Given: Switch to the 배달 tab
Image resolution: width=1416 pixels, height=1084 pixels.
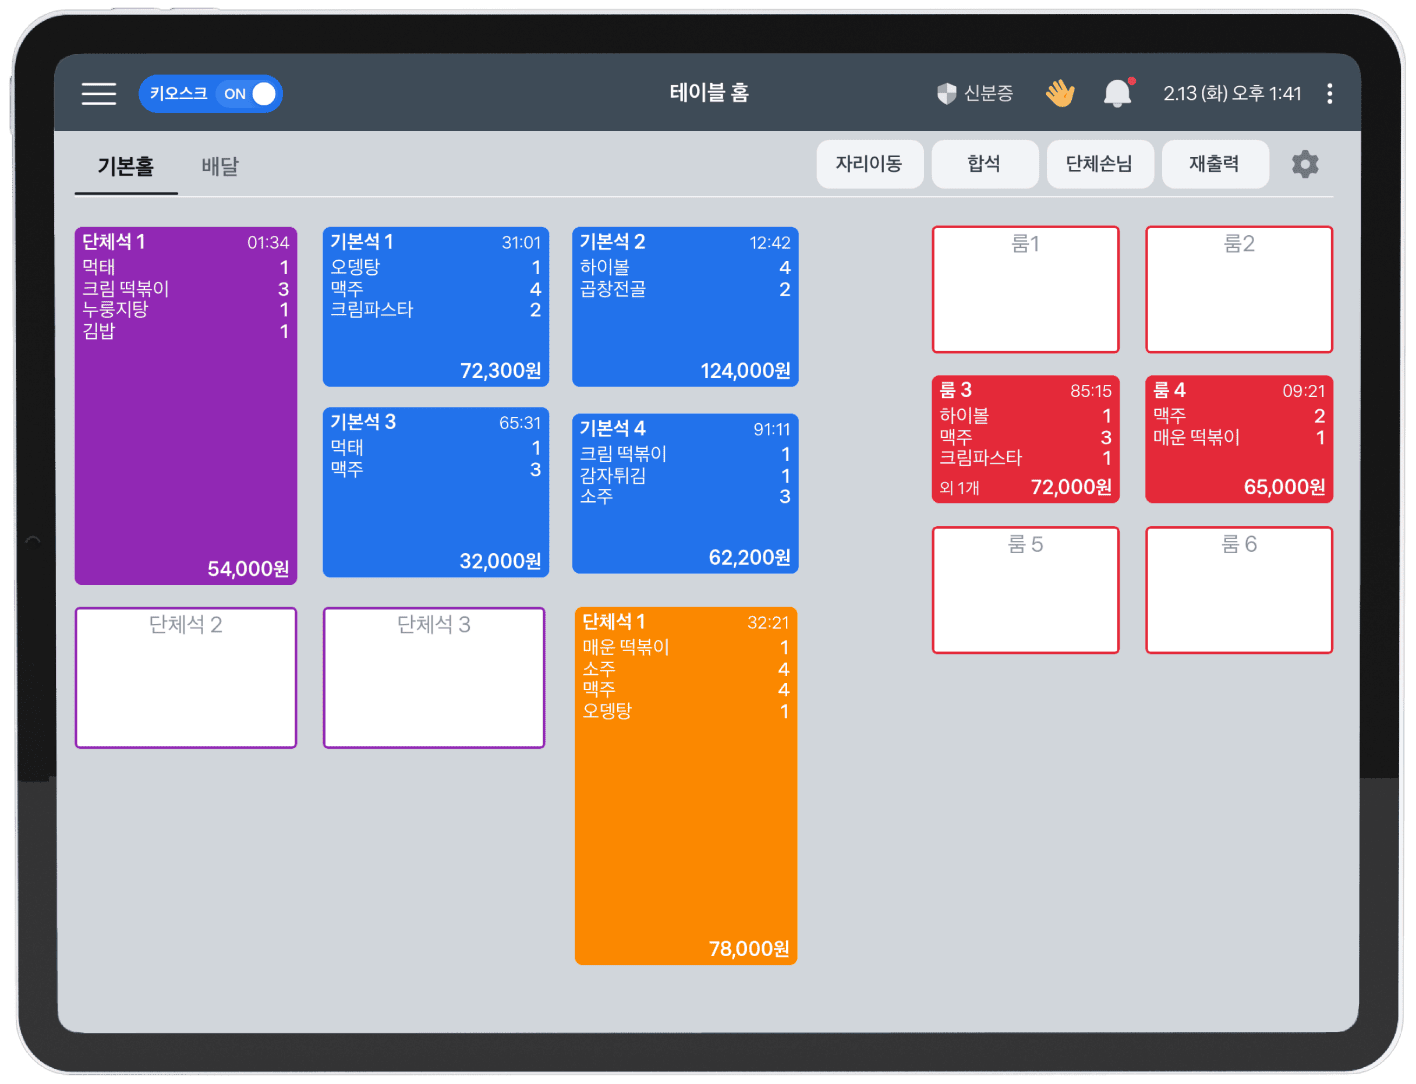Looking at the screenshot, I should click(x=220, y=166).
